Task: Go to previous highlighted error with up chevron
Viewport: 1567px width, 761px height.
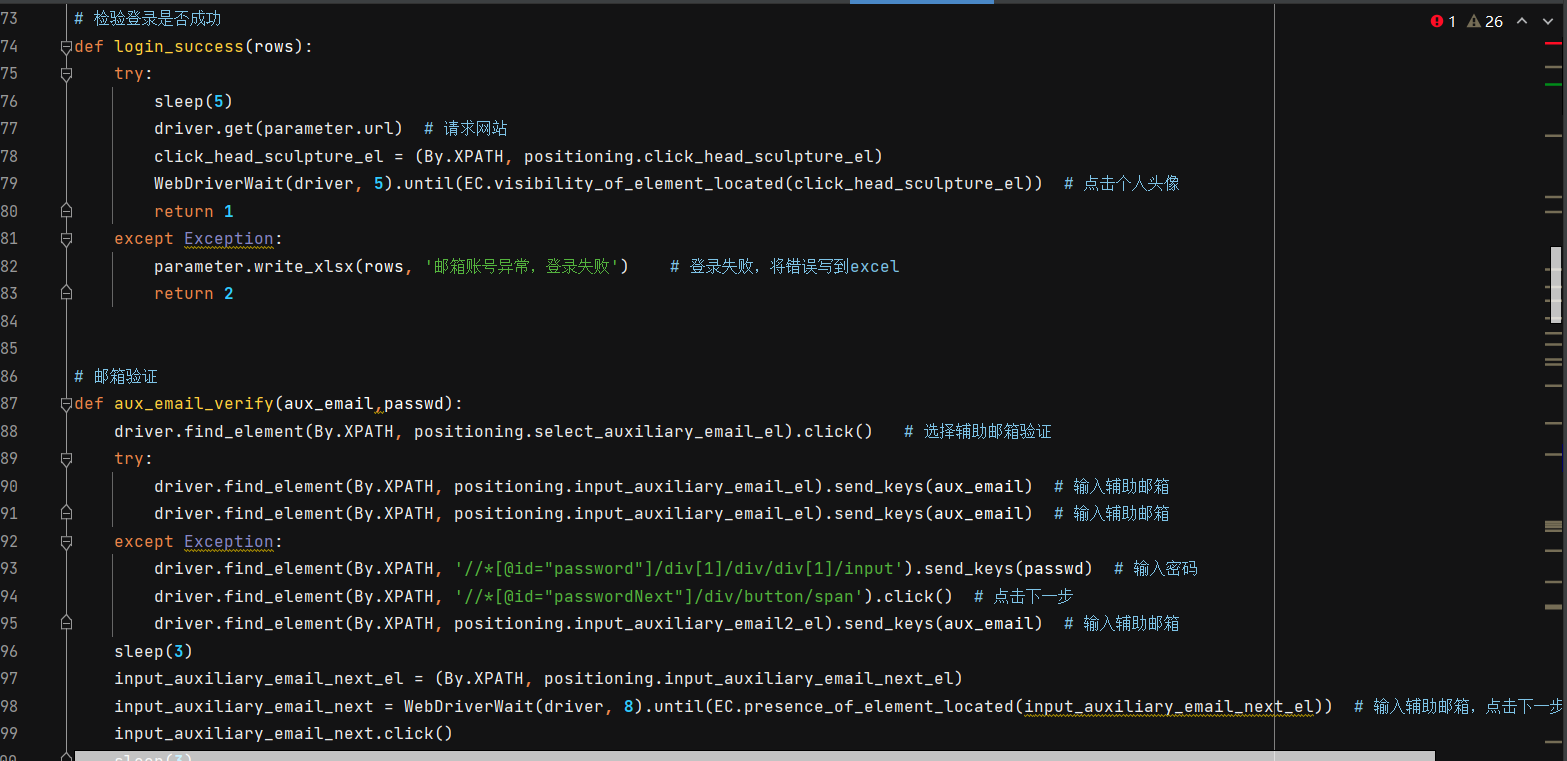Action: (1522, 21)
